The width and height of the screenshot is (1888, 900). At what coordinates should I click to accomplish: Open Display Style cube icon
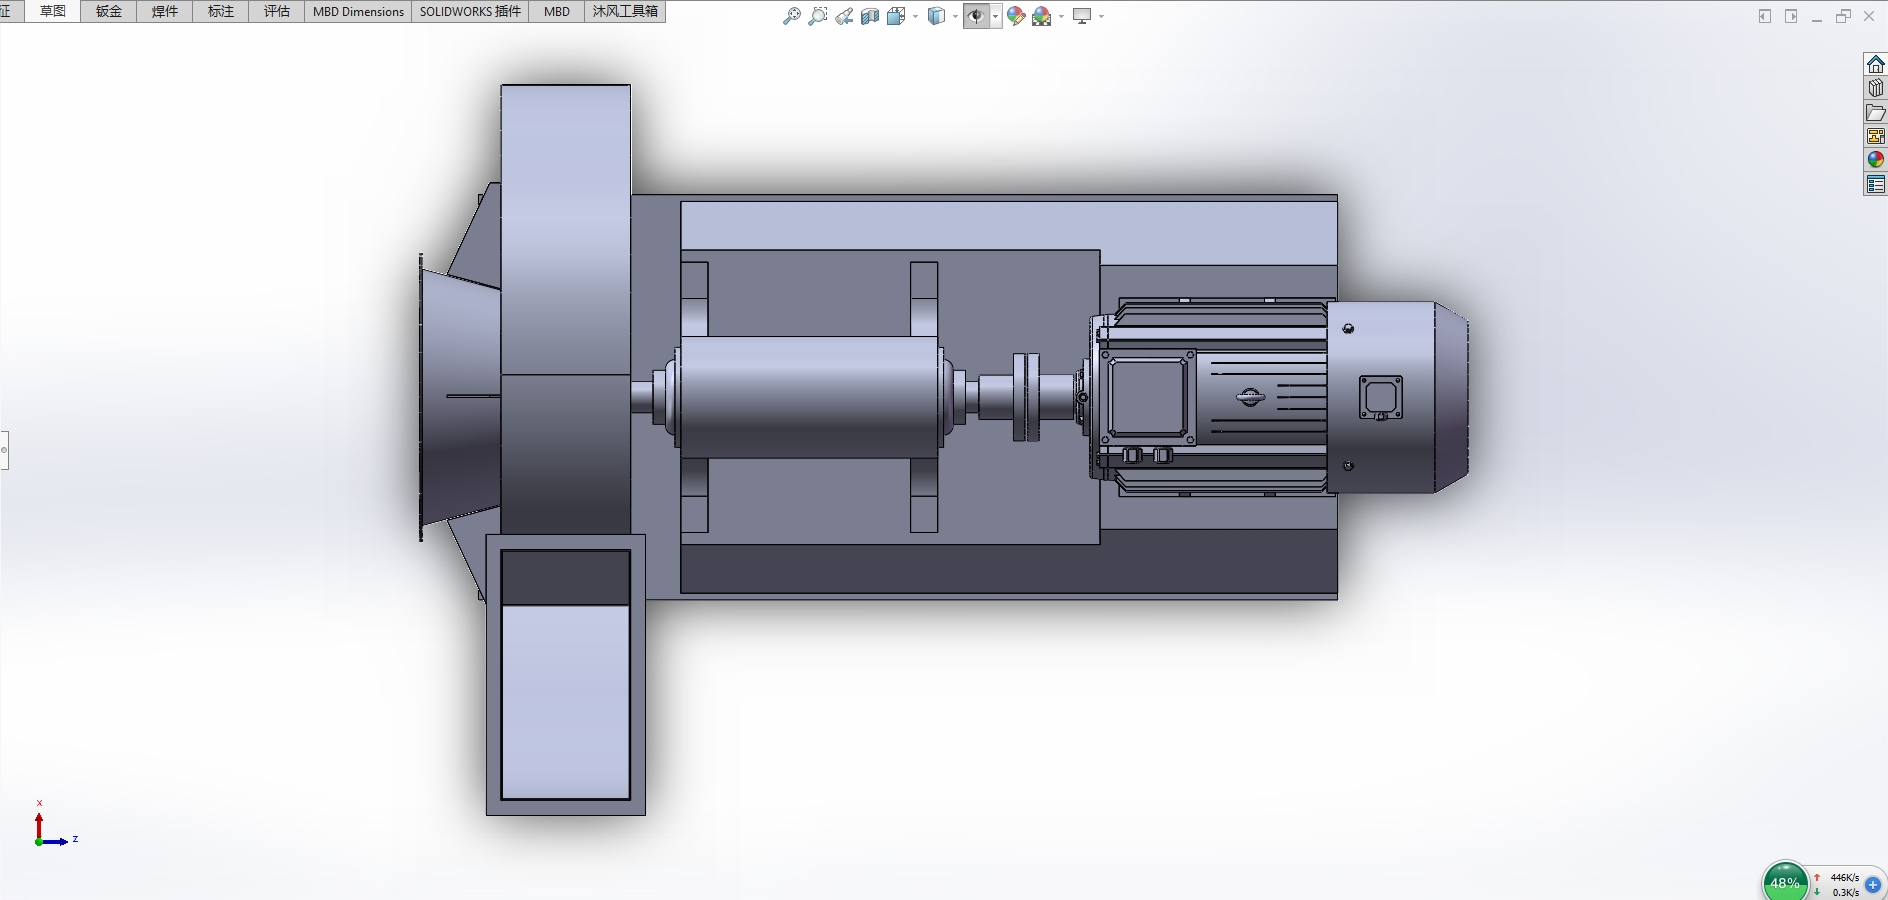tap(937, 16)
